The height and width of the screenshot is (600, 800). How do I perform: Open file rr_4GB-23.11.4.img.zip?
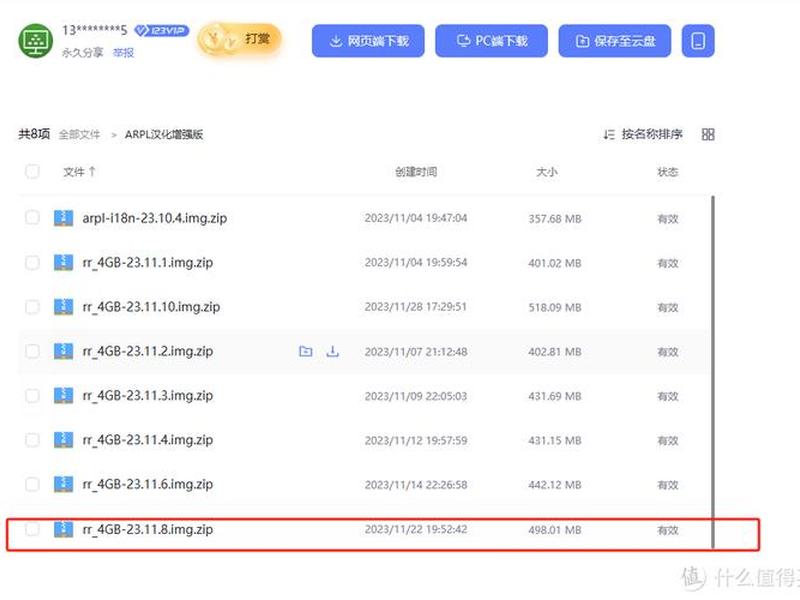(147, 440)
